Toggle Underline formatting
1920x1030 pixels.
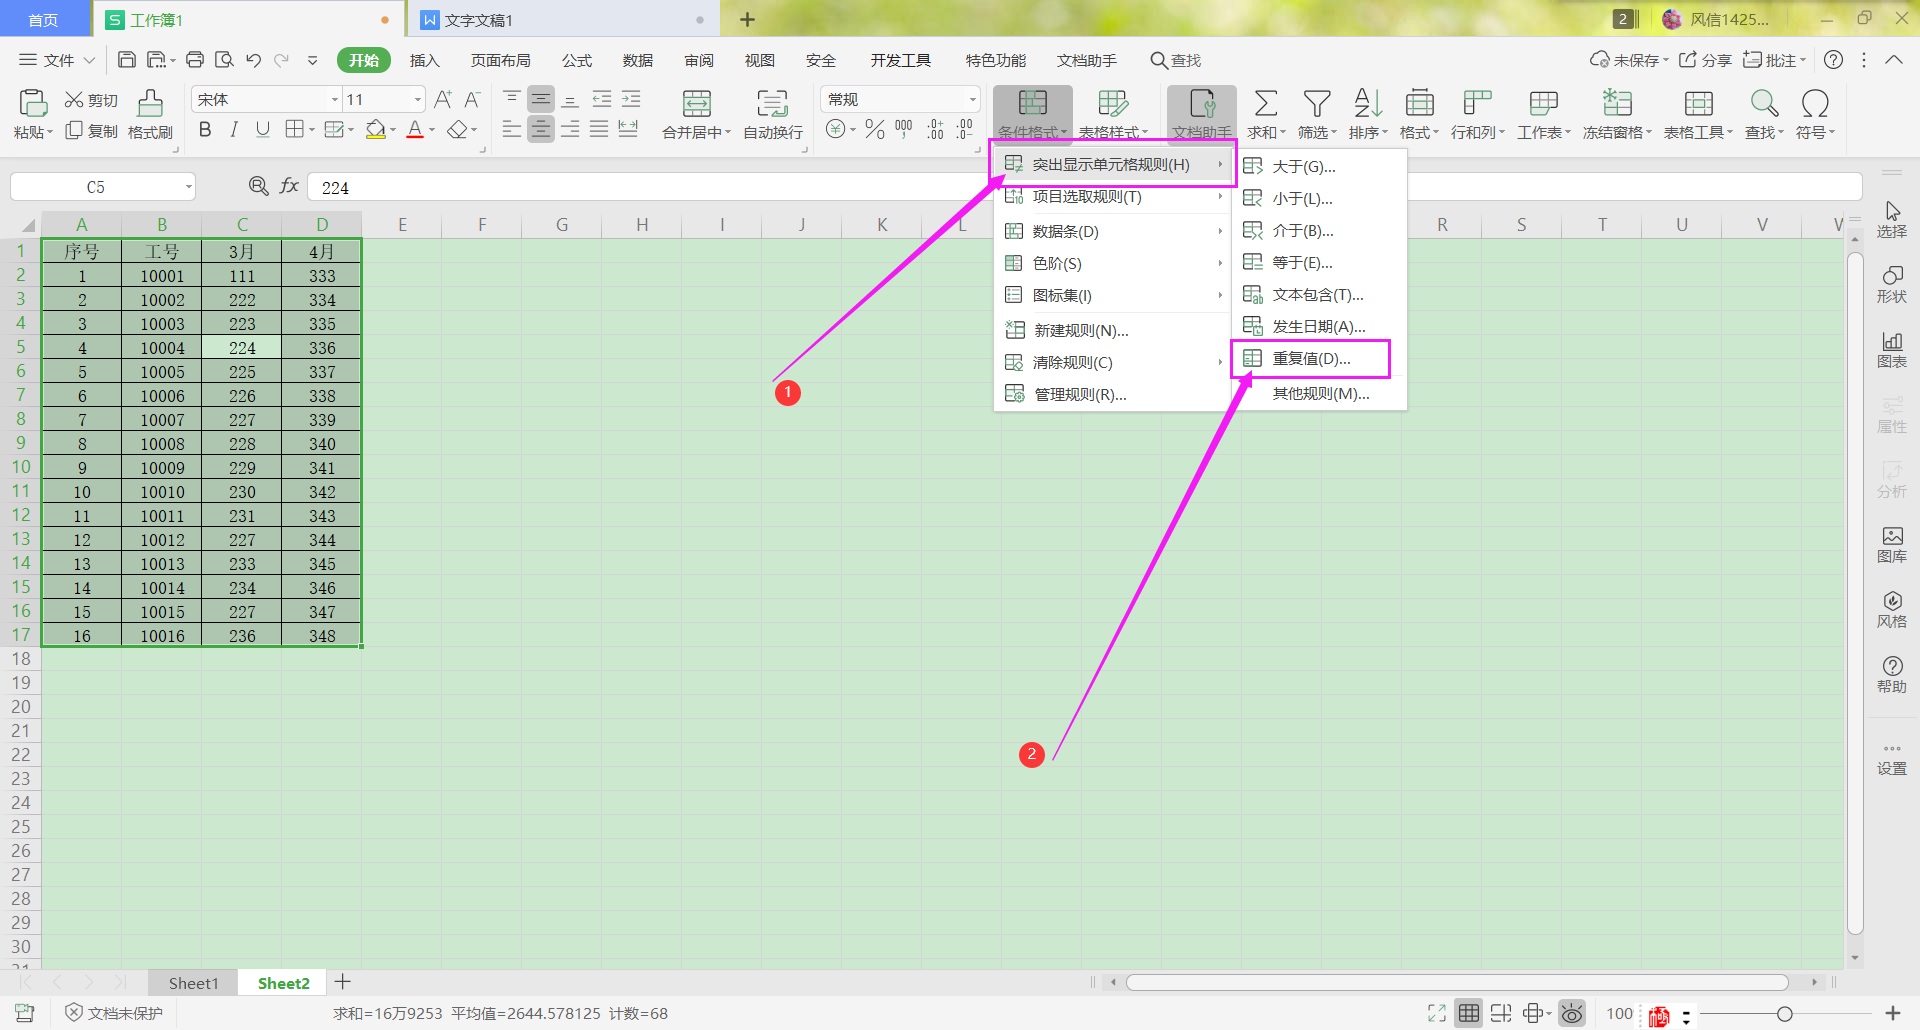(x=263, y=130)
